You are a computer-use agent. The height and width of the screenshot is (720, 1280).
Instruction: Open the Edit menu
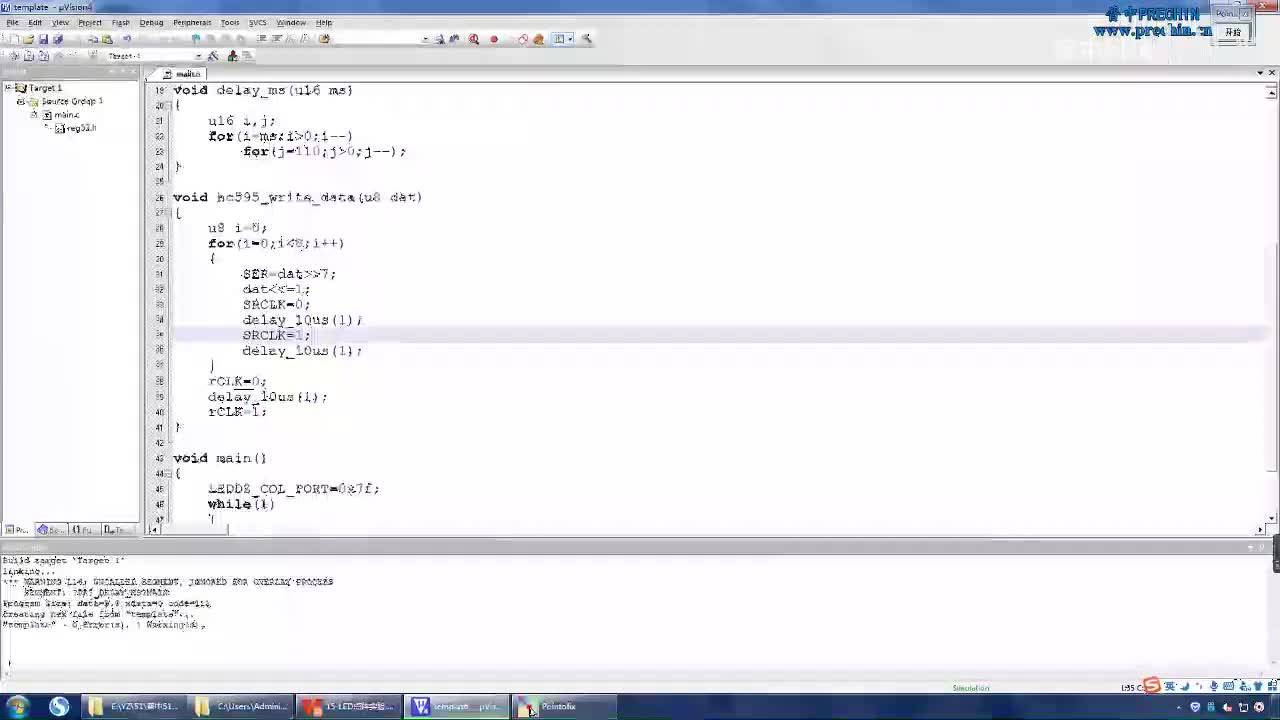click(x=36, y=22)
